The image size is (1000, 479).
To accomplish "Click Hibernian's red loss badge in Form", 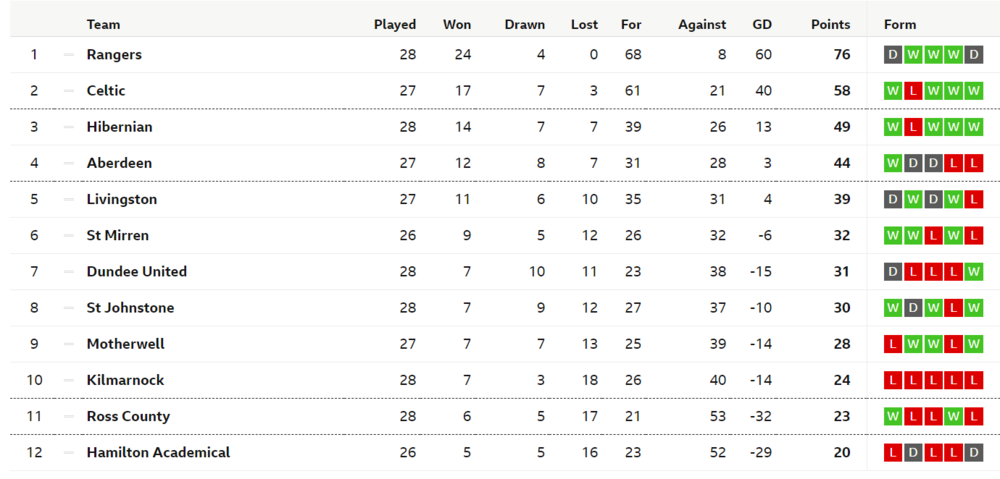I will 913,127.
